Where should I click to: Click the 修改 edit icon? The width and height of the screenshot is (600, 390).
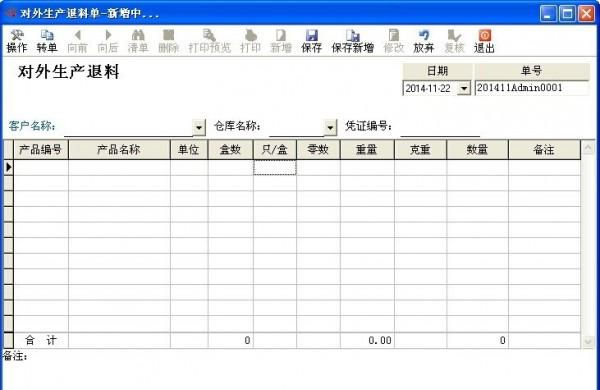[x=393, y=41]
